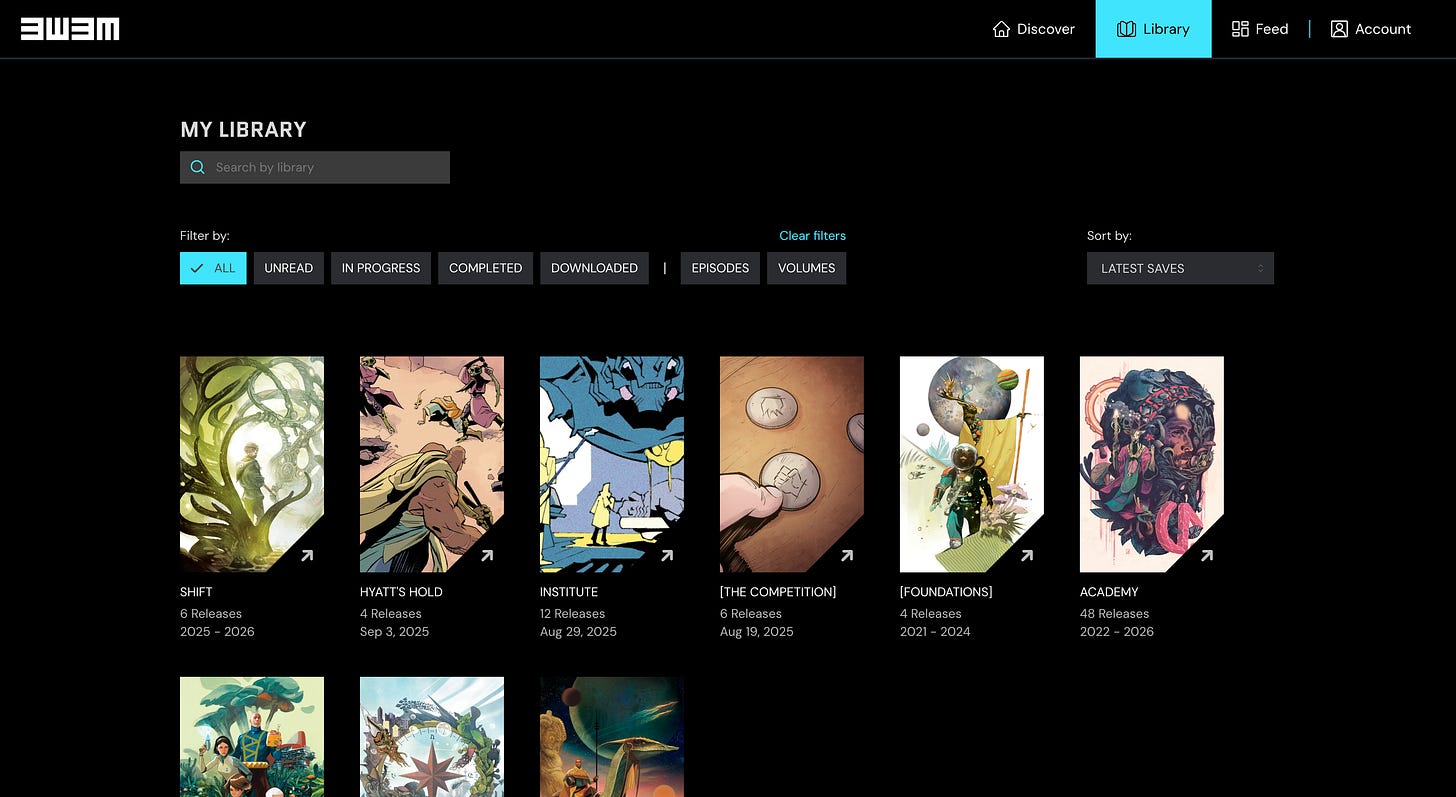
Task: Click the 3W3M logo in the header
Action: point(70,29)
